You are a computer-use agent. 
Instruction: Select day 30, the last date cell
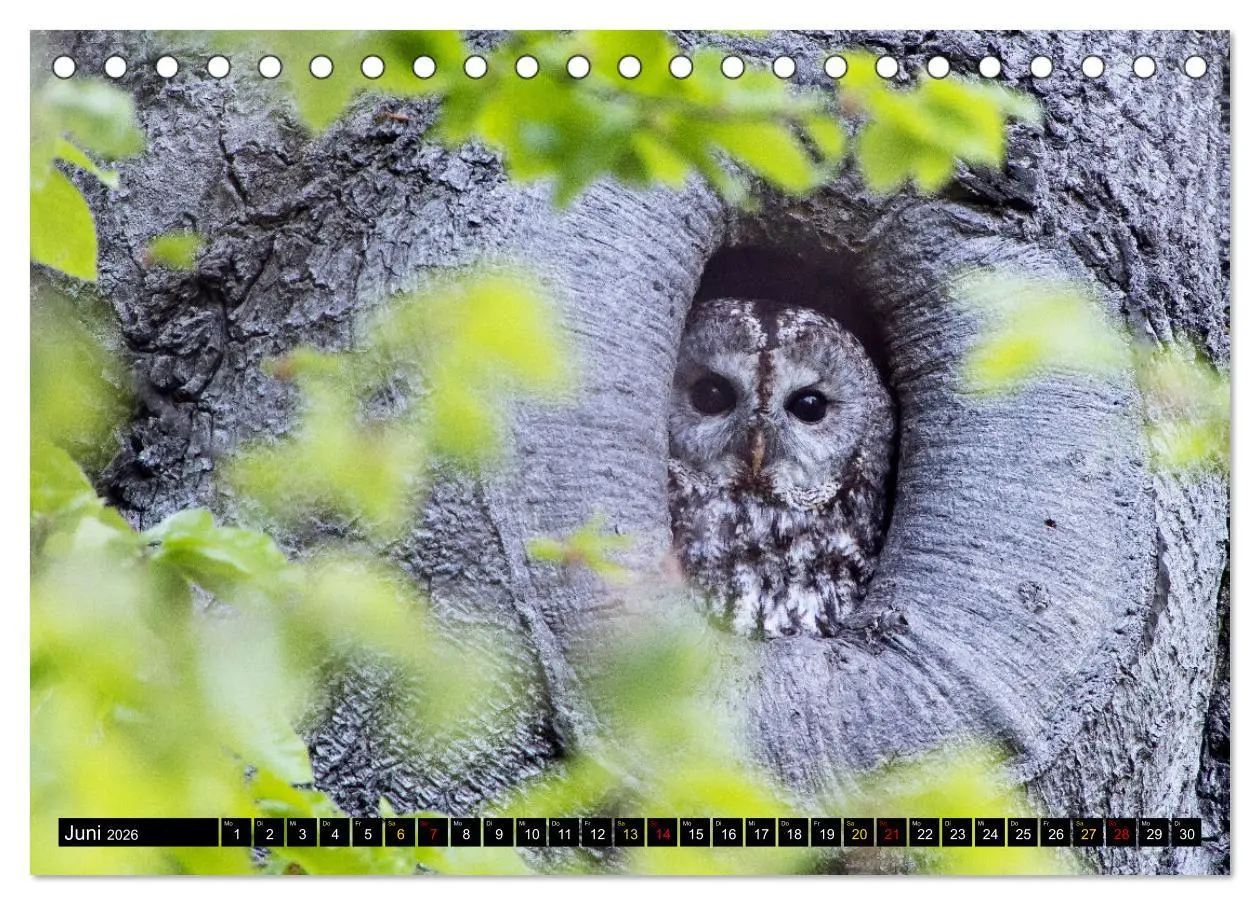coord(1187,833)
